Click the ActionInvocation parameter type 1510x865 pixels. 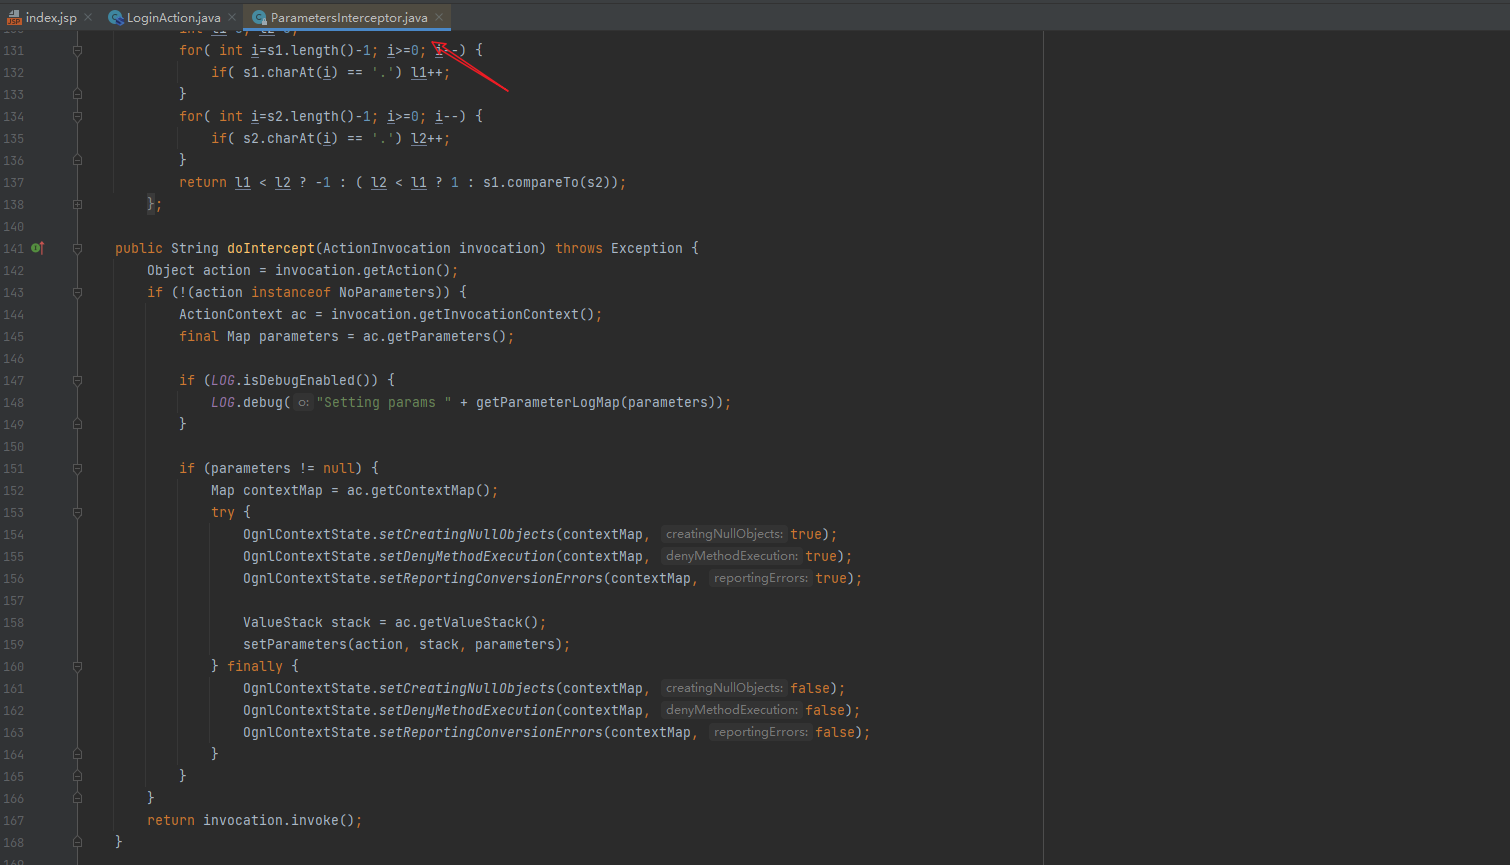point(387,248)
